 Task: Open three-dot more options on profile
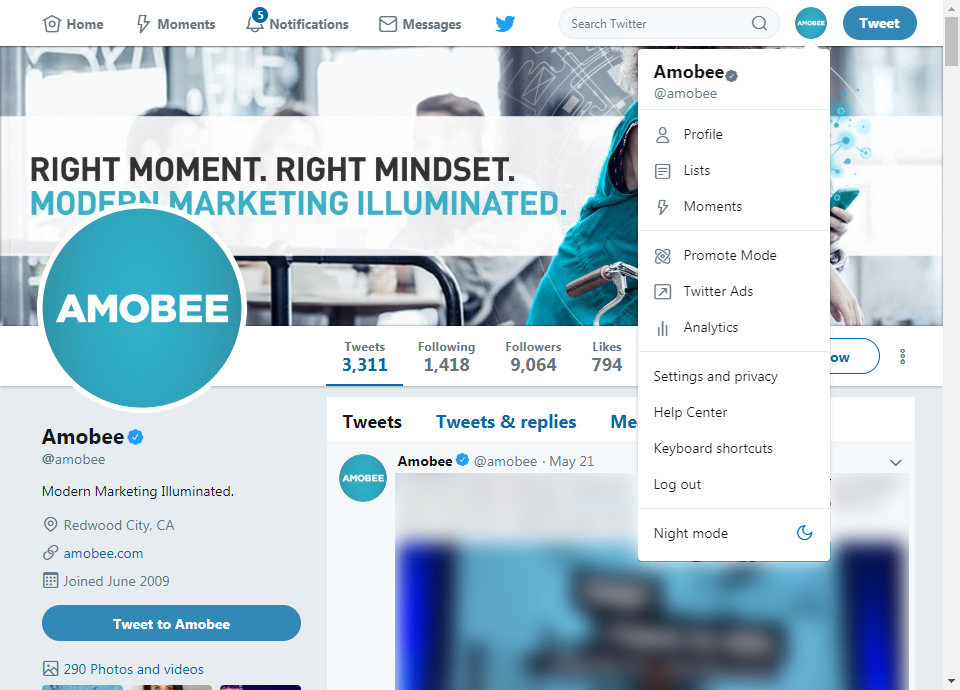902,357
